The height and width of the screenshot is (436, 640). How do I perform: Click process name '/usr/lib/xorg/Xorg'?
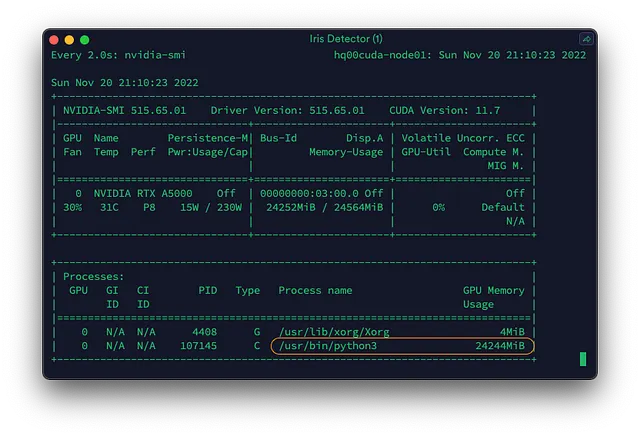point(334,332)
